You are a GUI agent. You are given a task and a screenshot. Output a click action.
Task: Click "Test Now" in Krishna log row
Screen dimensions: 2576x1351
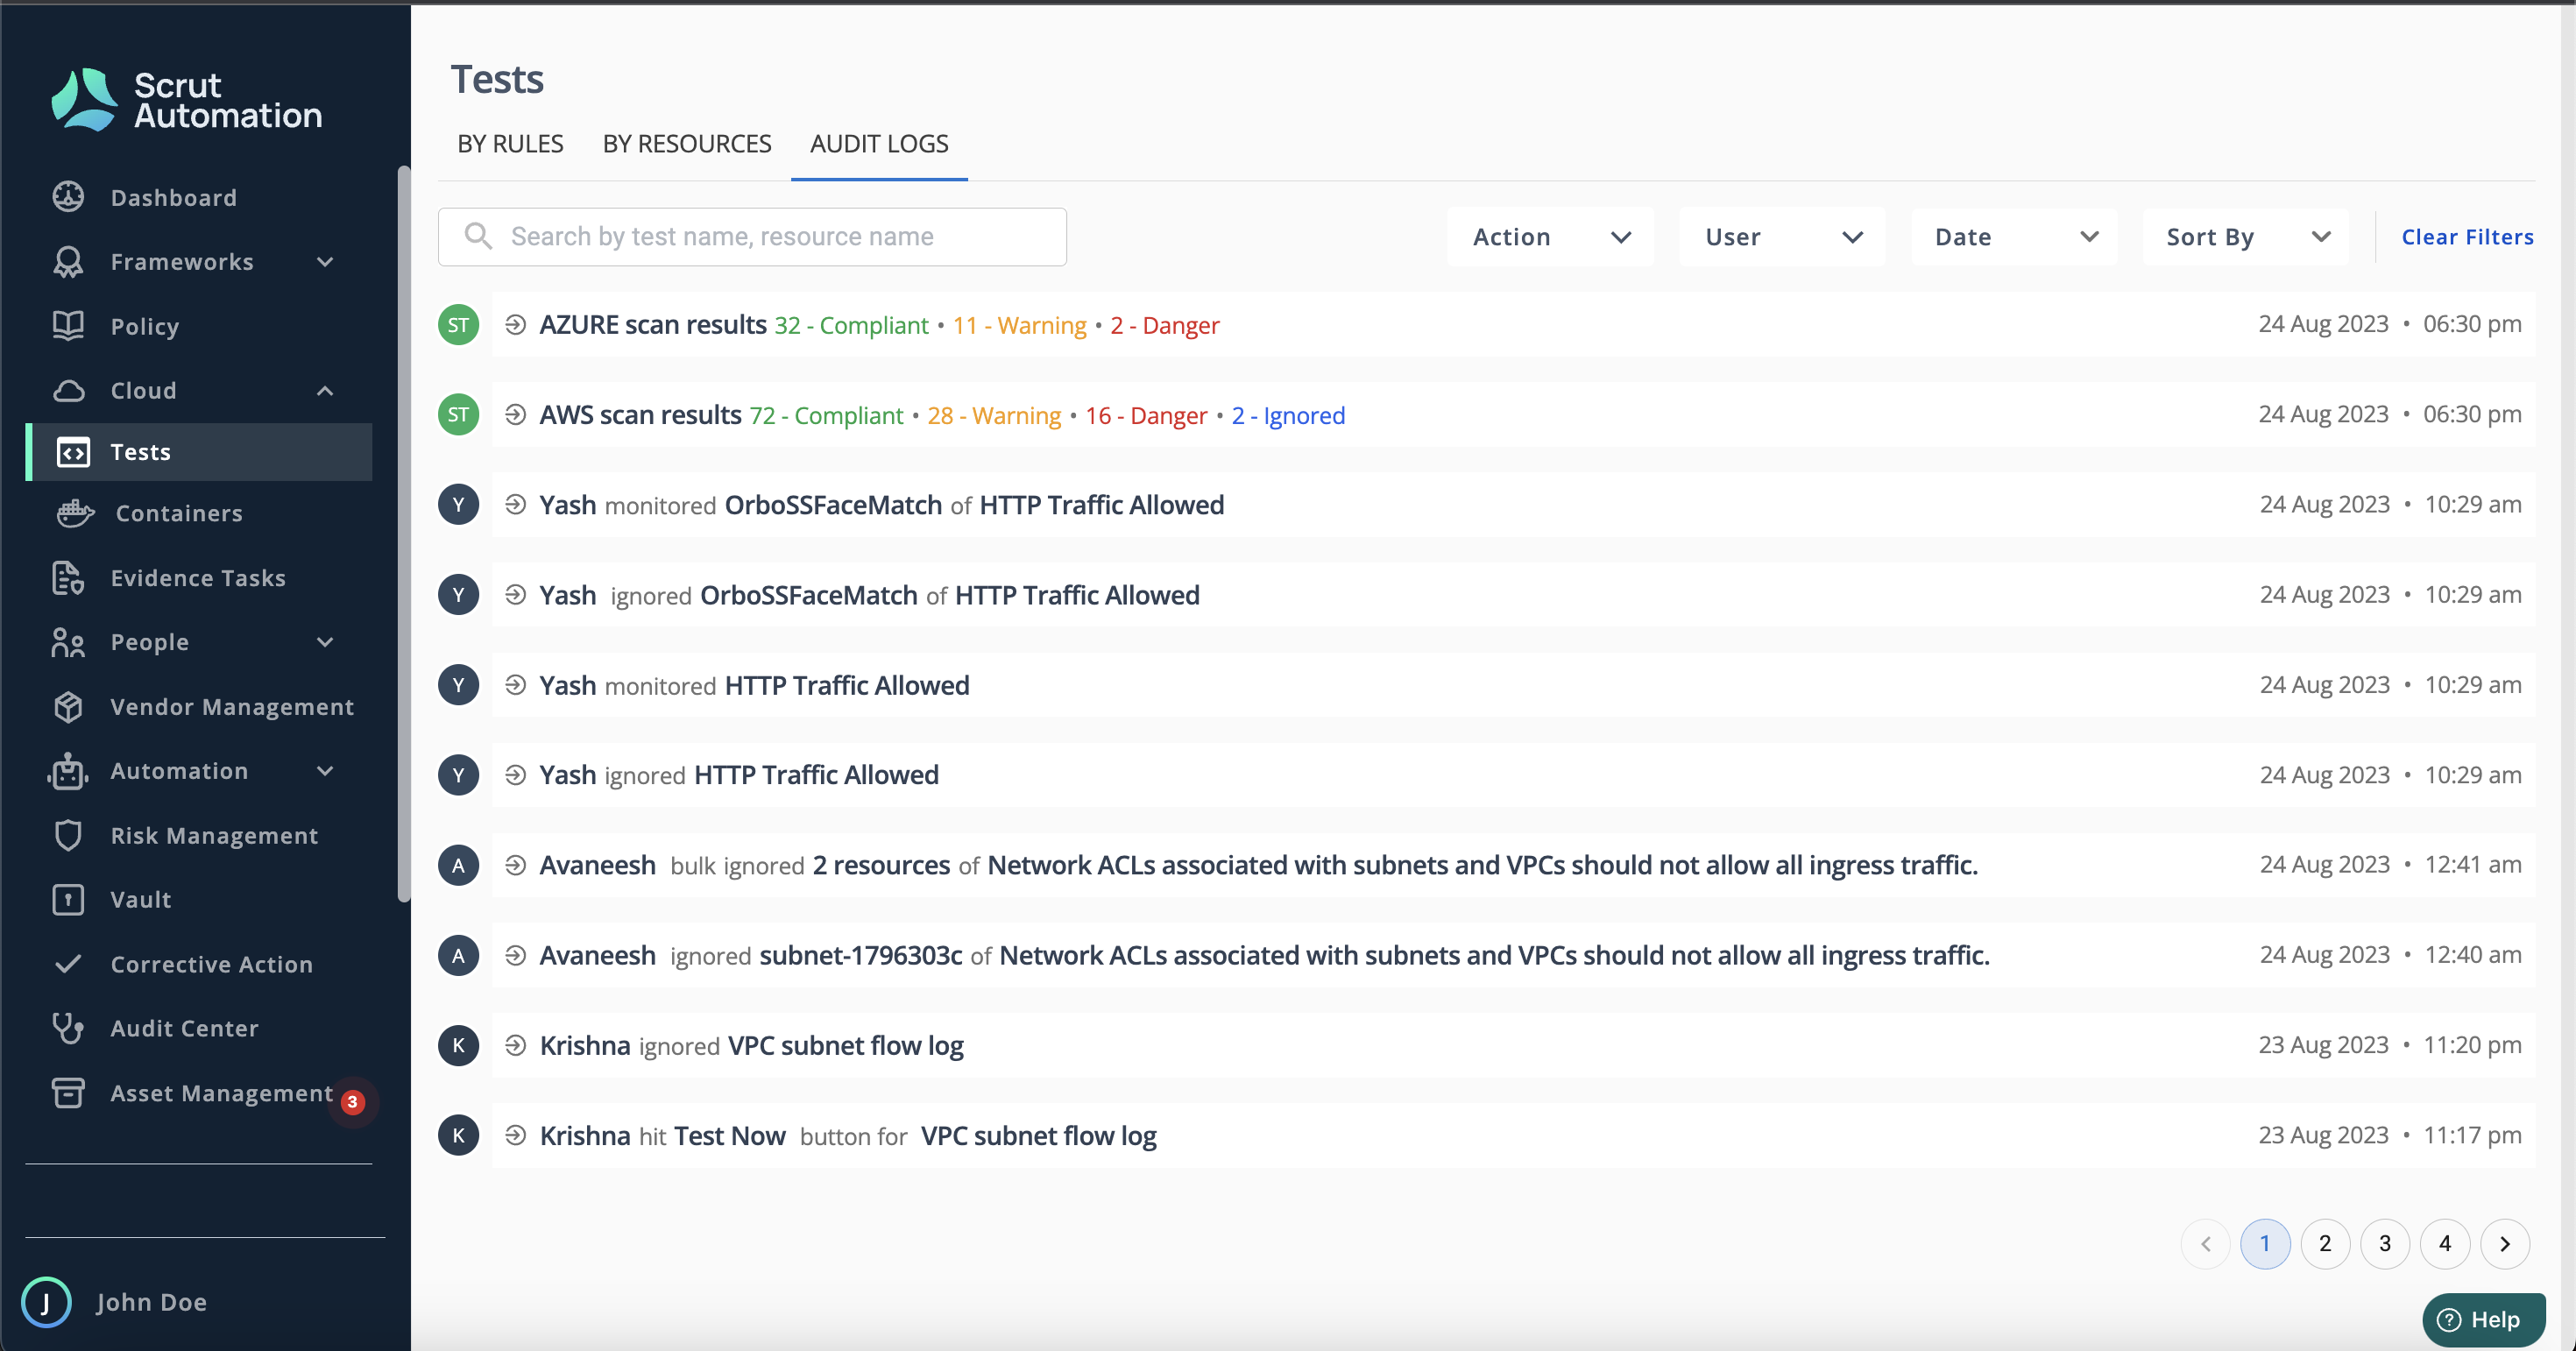point(730,1136)
